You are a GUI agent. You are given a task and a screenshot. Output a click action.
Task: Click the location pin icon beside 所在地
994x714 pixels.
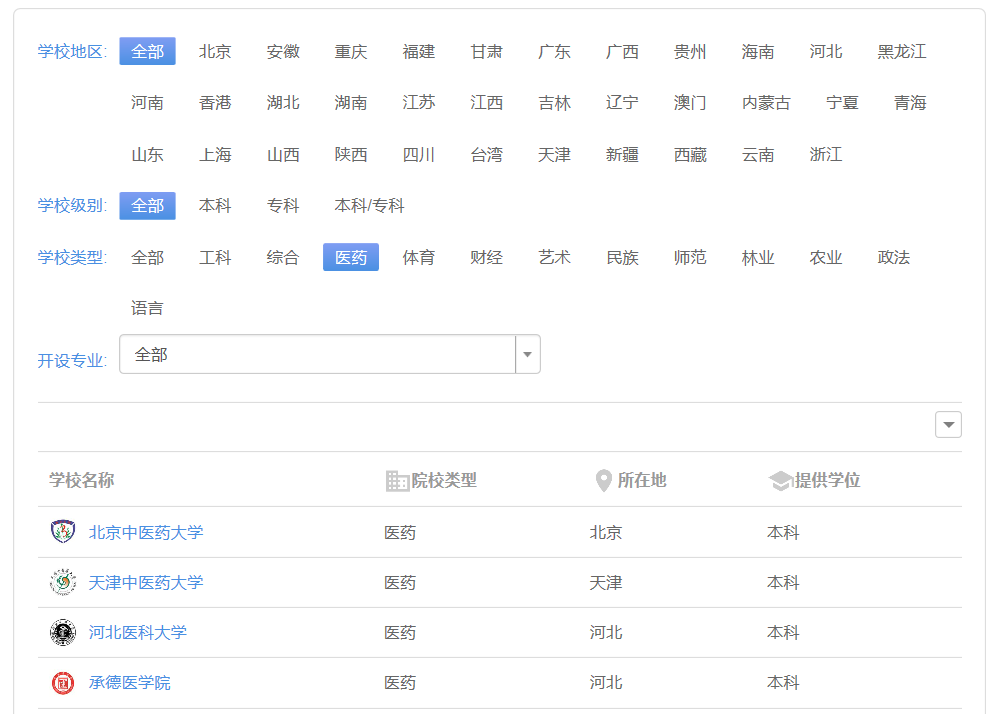tap(603, 481)
